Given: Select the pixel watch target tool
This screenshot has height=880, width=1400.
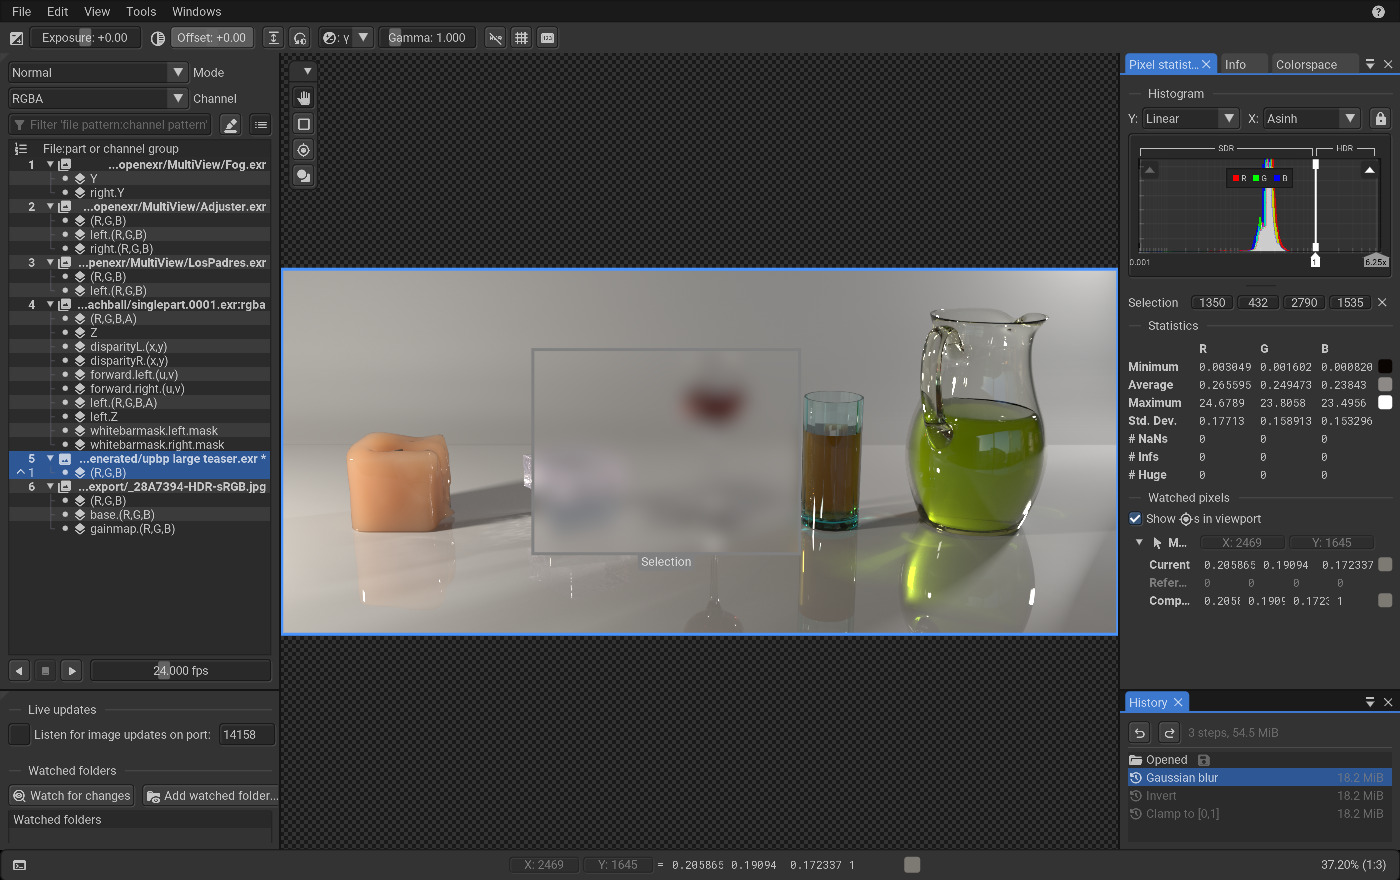Looking at the screenshot, I should point(304,150).
